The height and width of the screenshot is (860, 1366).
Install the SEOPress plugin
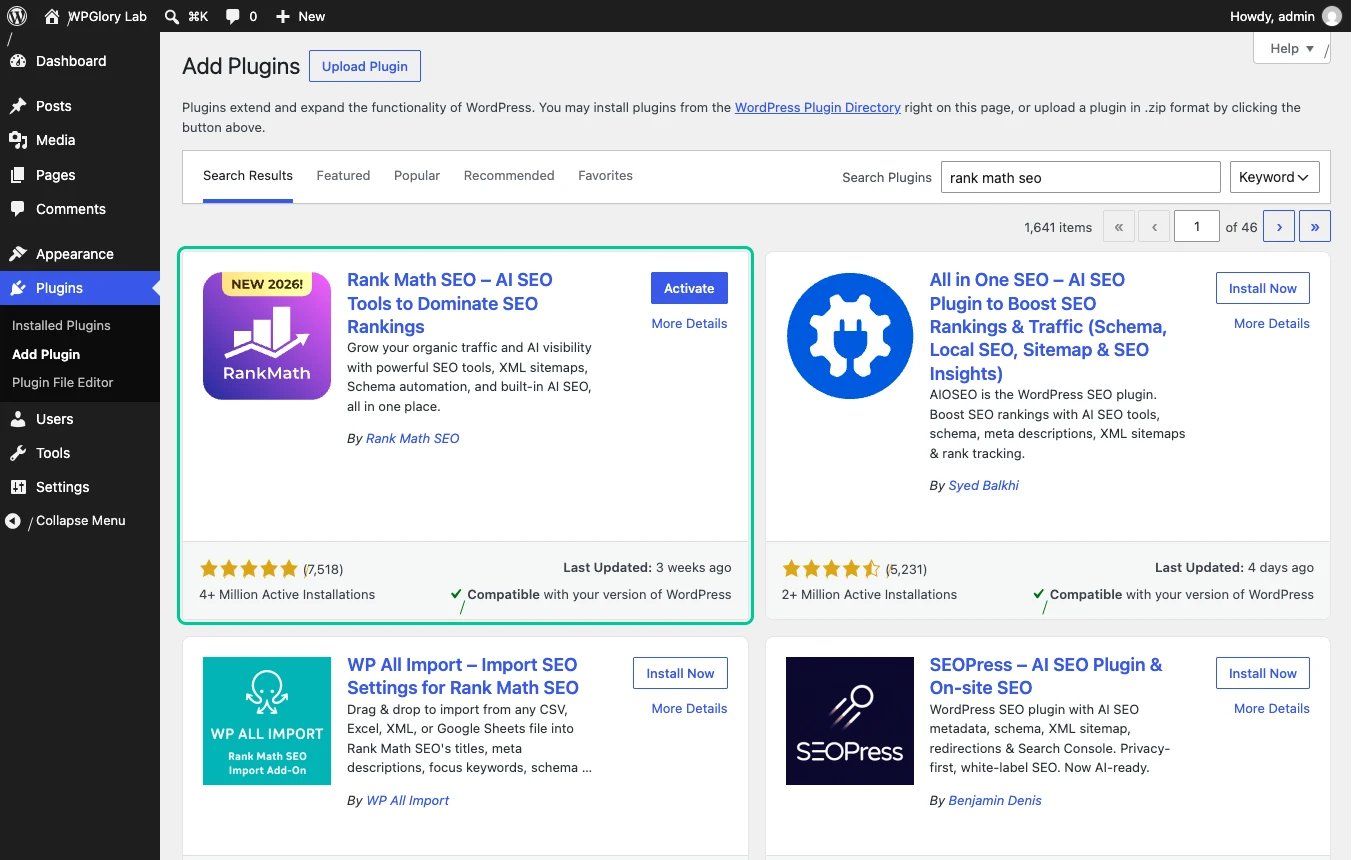point(1263,673)
